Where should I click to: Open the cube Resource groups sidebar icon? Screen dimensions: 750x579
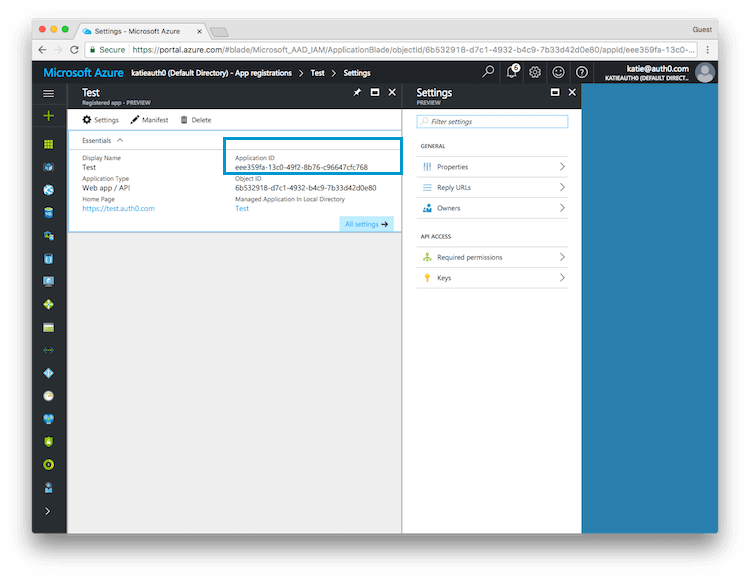48,167
